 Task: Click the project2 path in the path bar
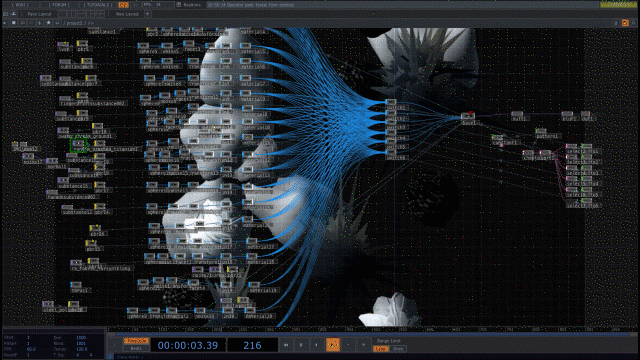(75, 23)
